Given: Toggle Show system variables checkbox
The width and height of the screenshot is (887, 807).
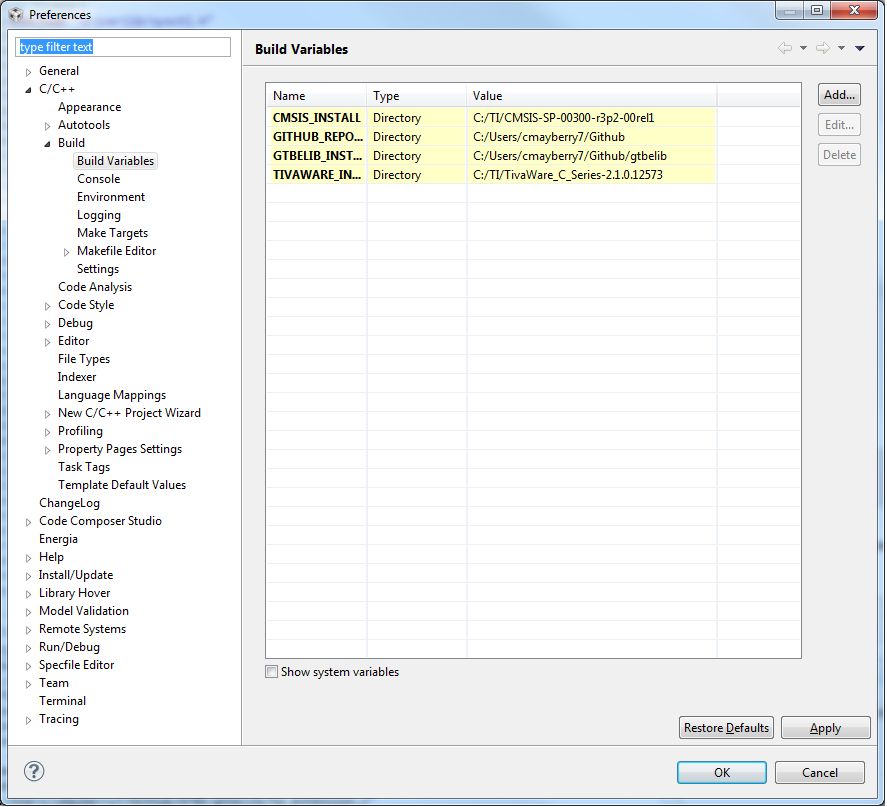Looking at the screenshot, I should pos(272,672).
